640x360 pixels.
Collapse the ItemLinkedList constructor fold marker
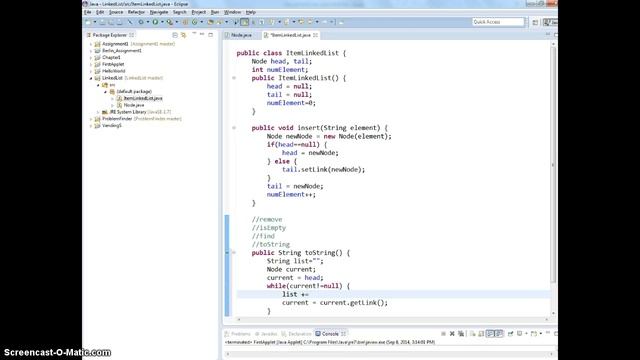click(234, 78)
